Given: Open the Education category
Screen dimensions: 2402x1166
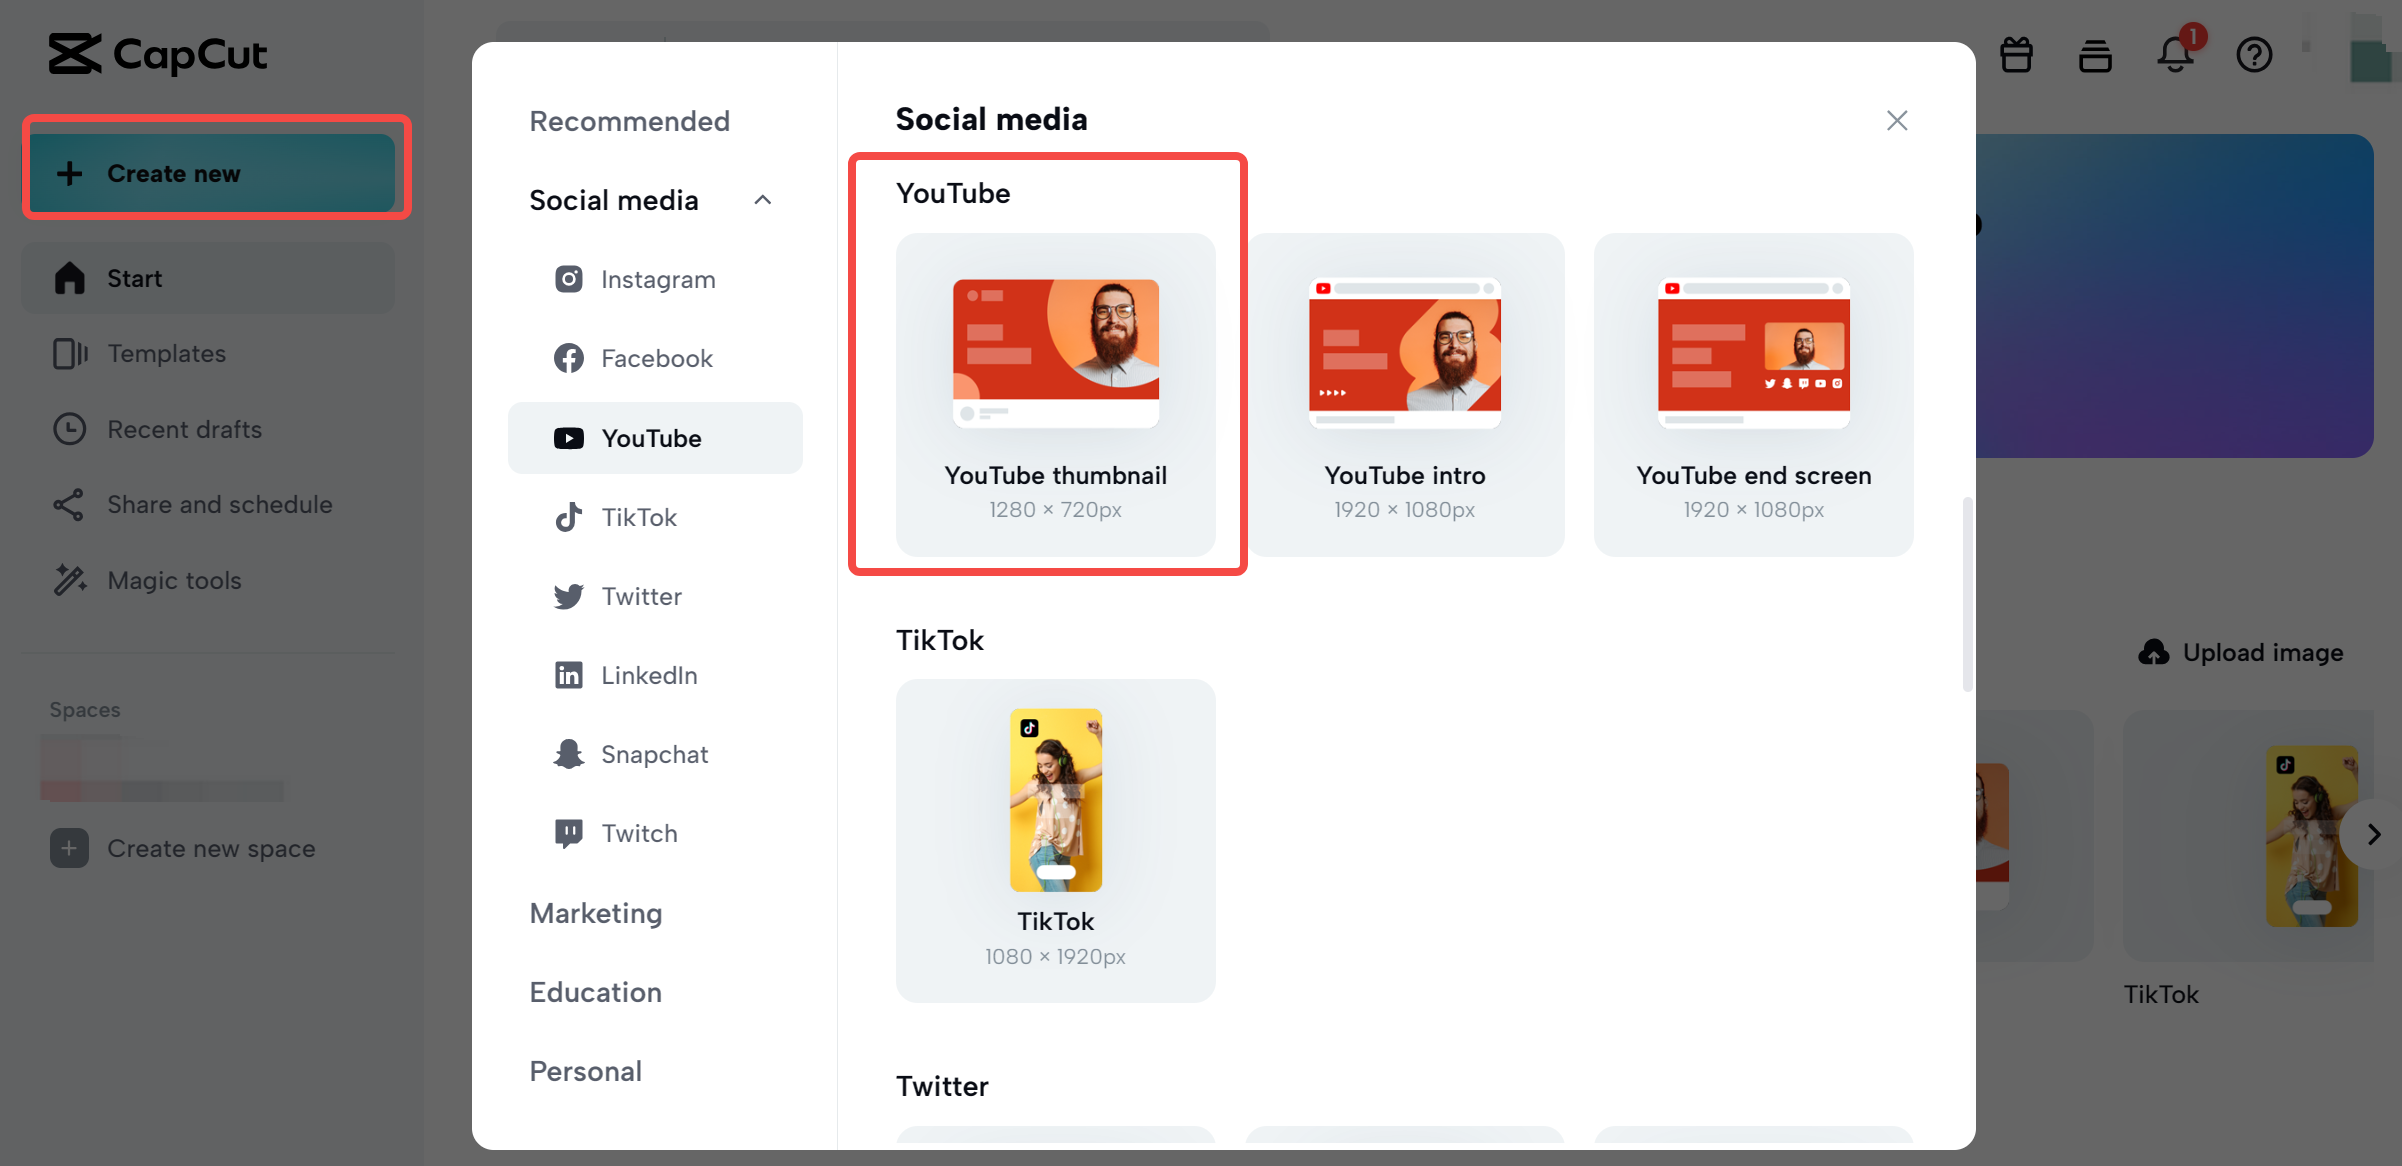Looking at the screenshot, I should 596,992.
